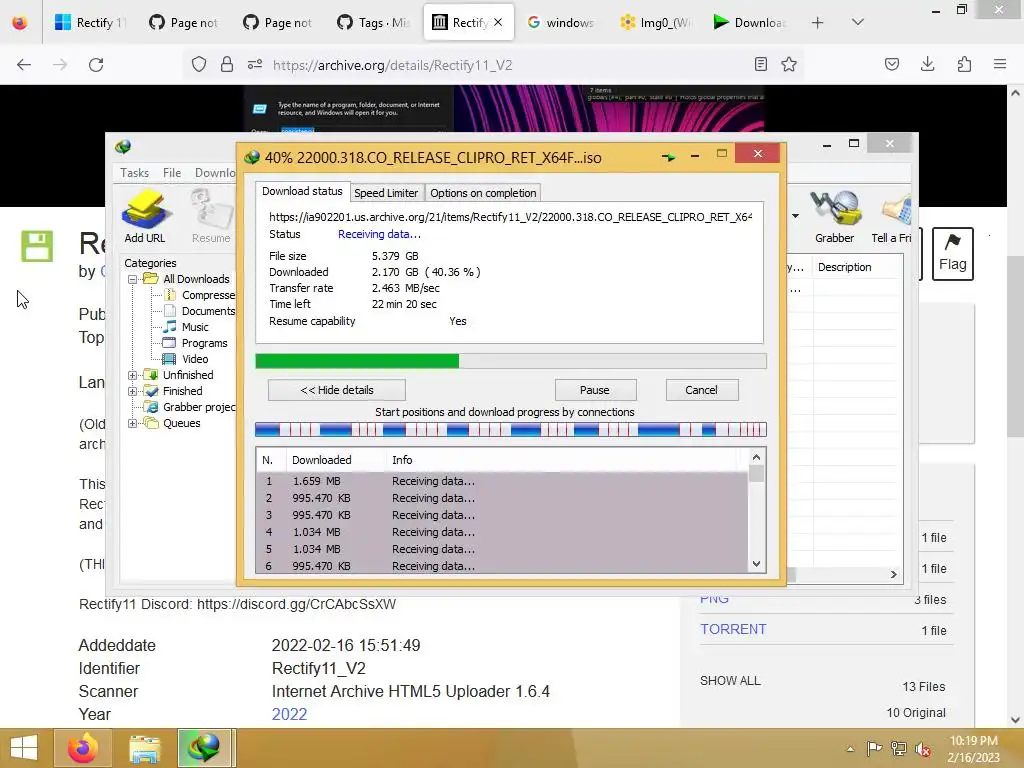Open a new tab with the plus icon

point(817,22)
